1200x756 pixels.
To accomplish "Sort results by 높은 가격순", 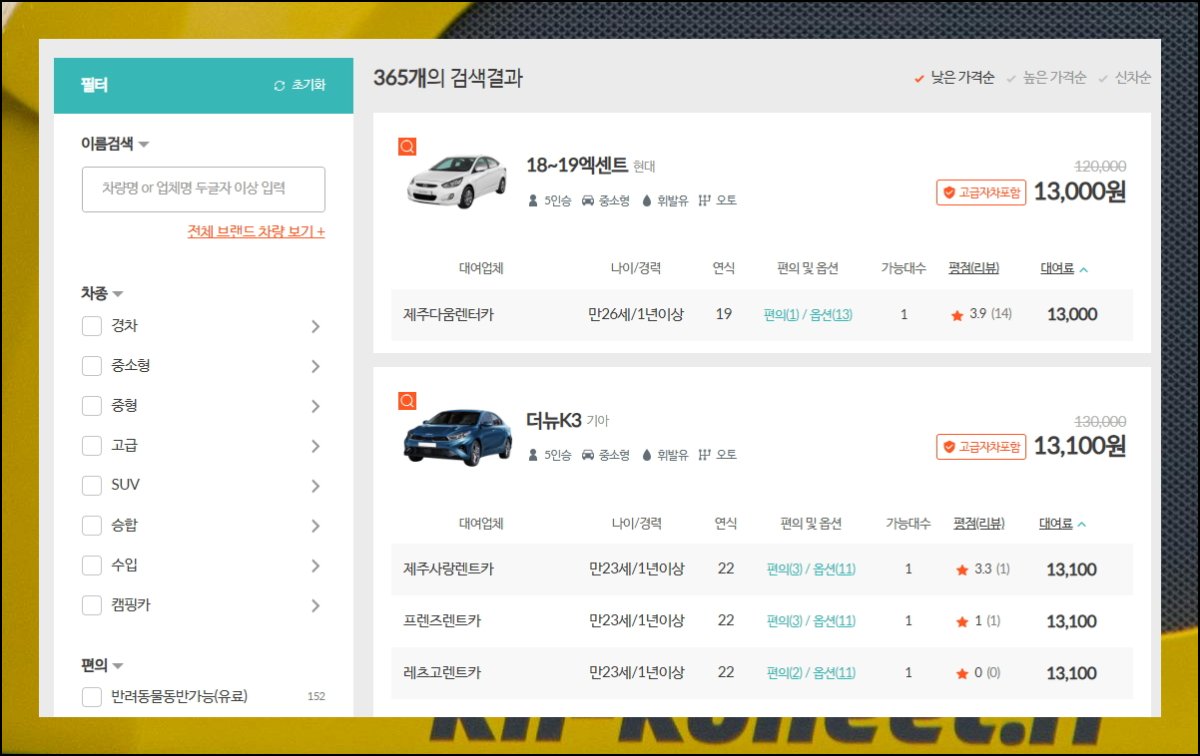I will pyautogui.click(x=1046, y=78).
